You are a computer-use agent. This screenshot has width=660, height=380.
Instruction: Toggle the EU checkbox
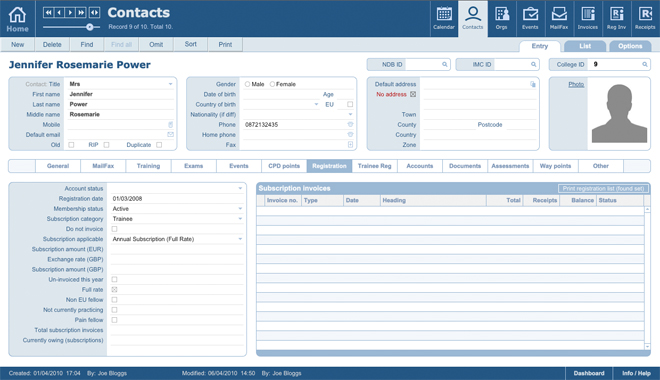[x=350, y=104]
